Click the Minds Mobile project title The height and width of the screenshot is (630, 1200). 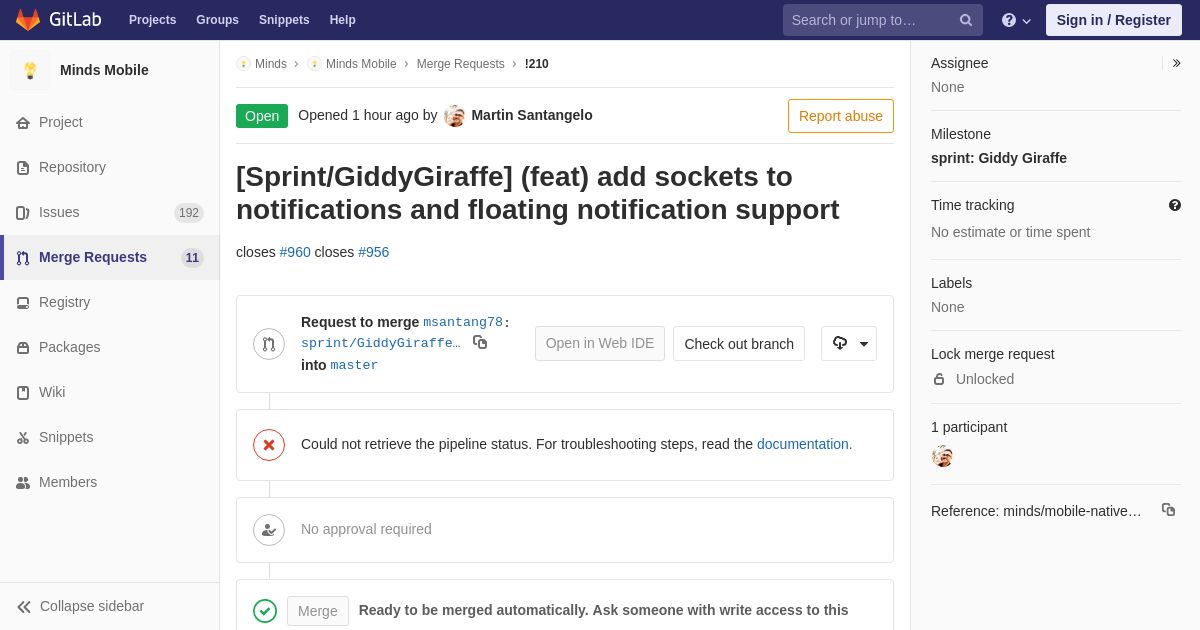pos(104,70)
